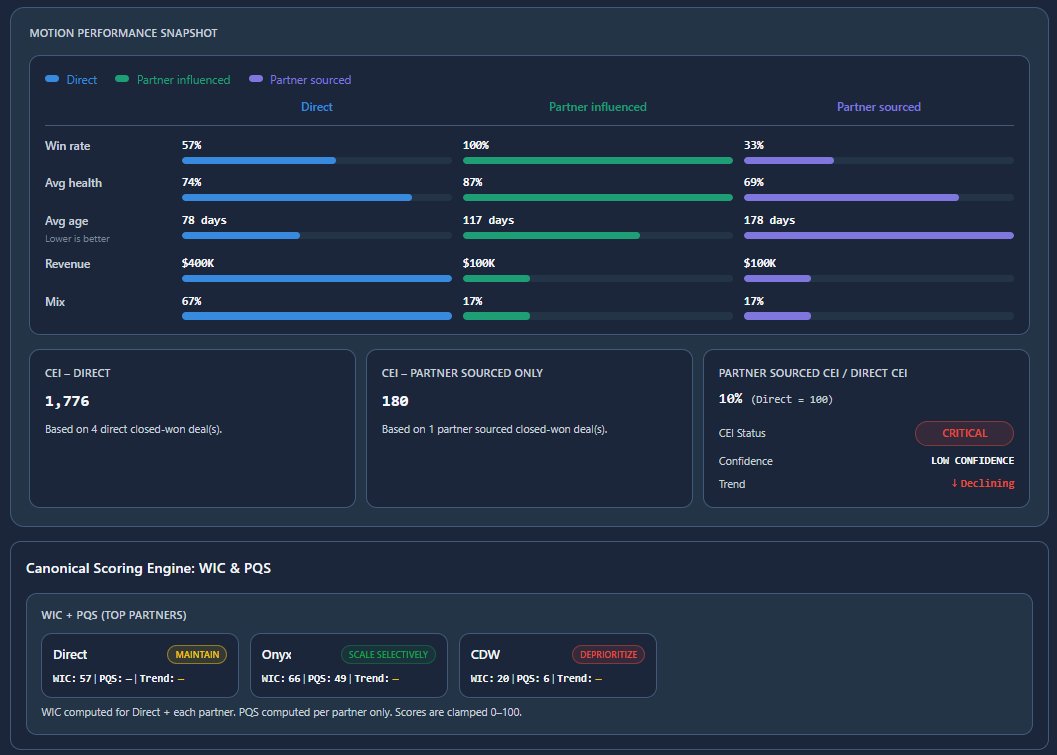Toggle the Partner influenced legend entry
This screenshot has height=755, width=1057.
click(x=172, y=80)
